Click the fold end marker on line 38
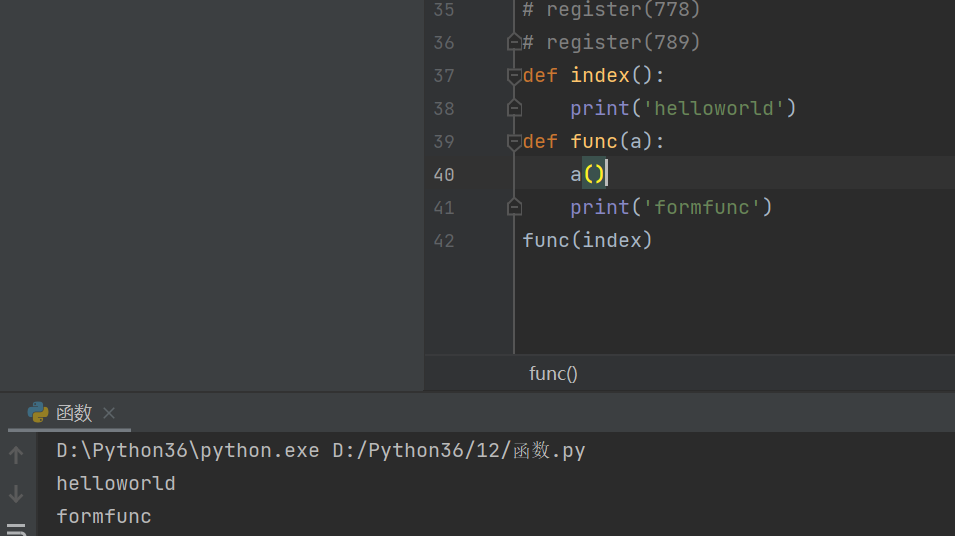The height and width of the screenshot is (536, 955). [514, 108]
